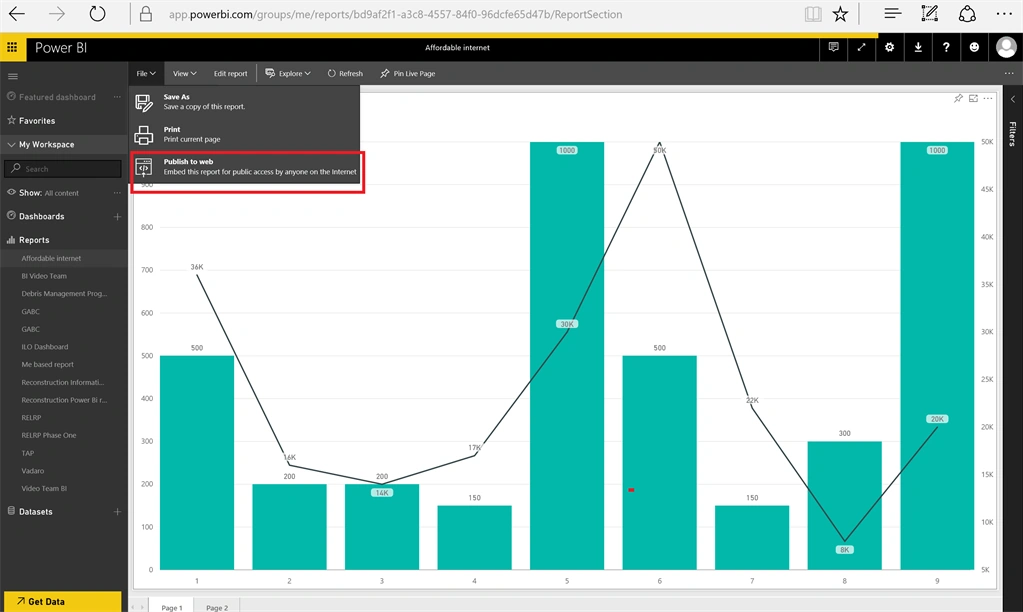Open the settings gear icon
1023x612 pixels.
(x=889, y=48)
